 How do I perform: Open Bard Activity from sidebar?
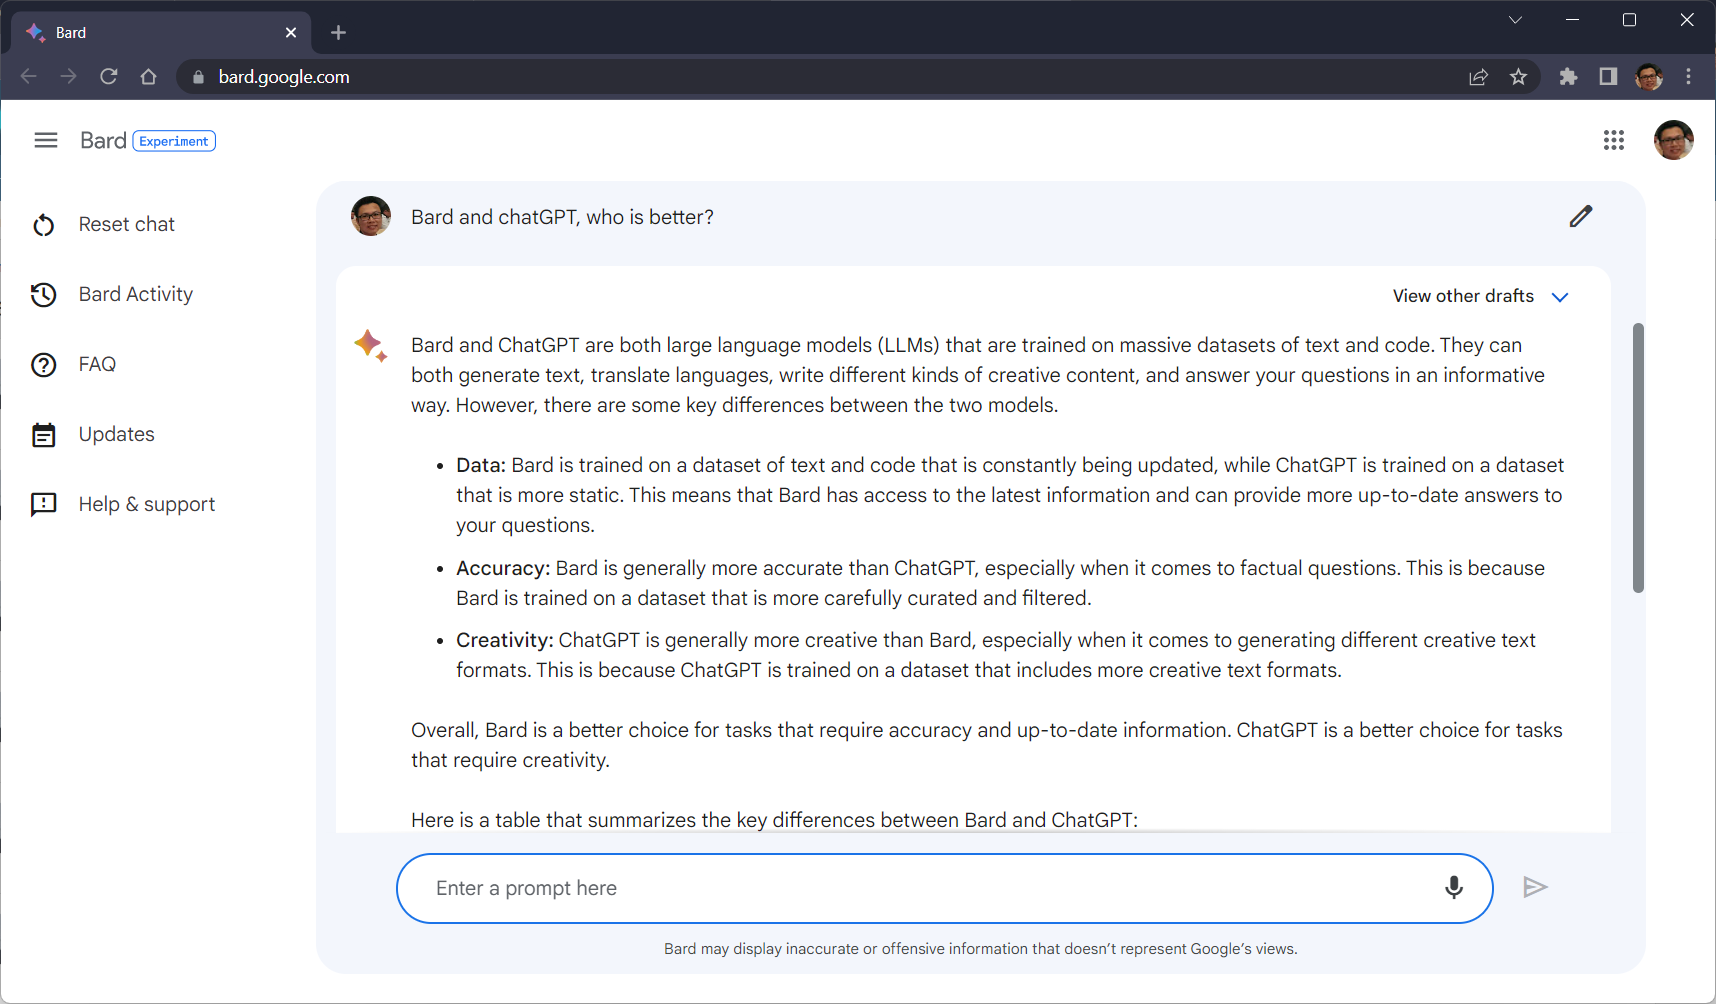pos(135,294)
